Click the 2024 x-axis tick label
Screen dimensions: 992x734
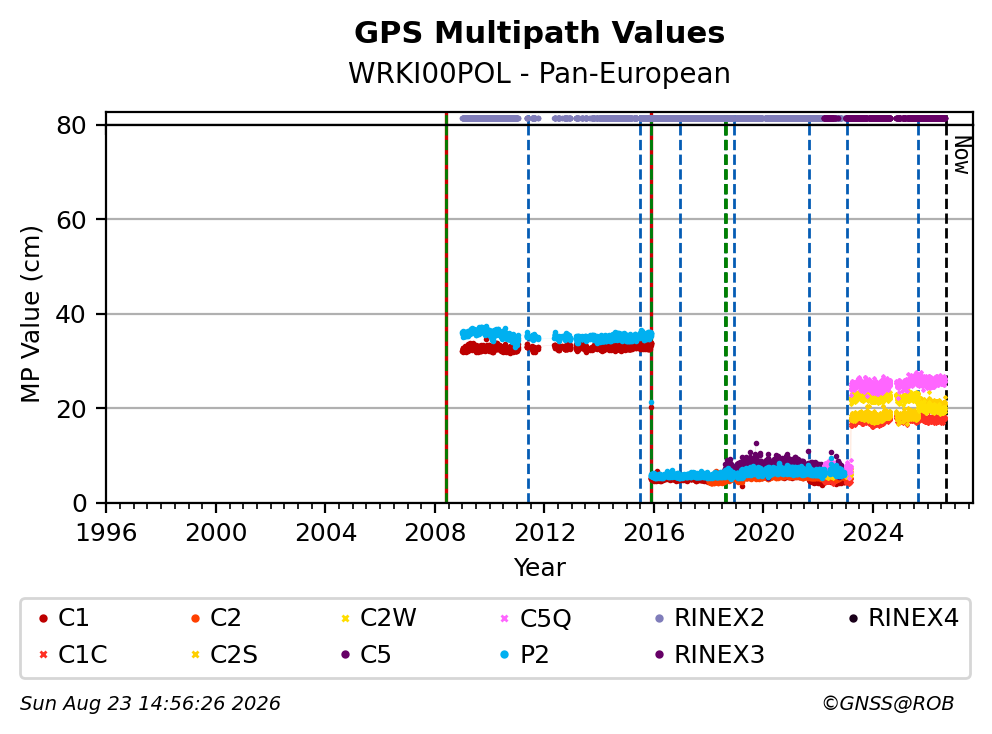[x=872, y=533]
